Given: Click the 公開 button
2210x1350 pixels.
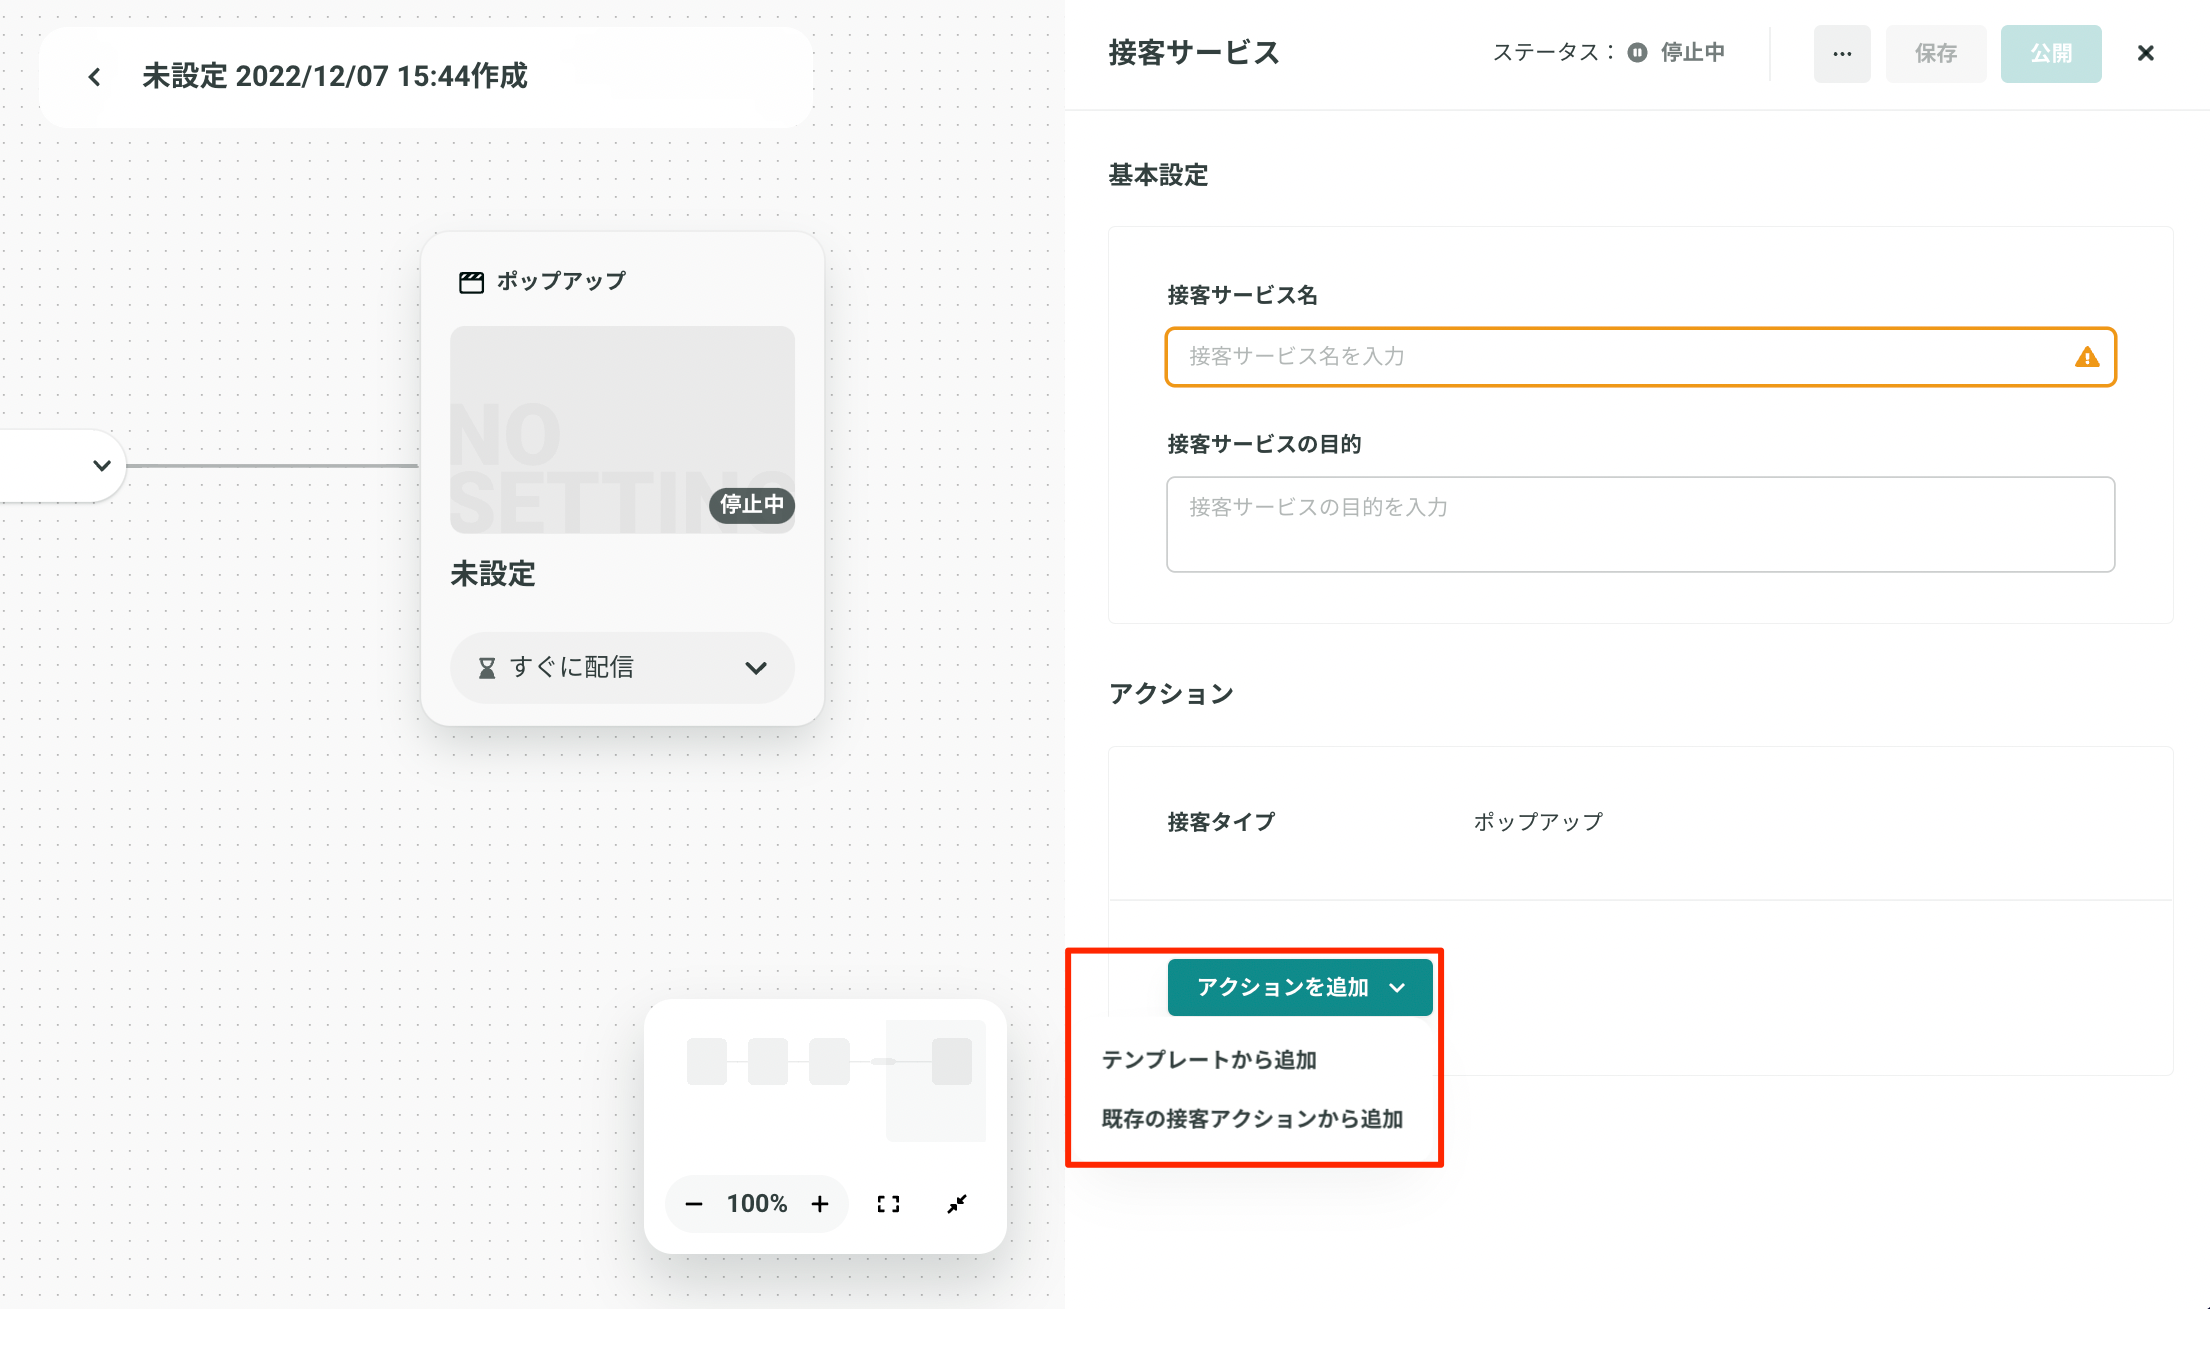Looking at the screenshot, I should (2051, 54).
